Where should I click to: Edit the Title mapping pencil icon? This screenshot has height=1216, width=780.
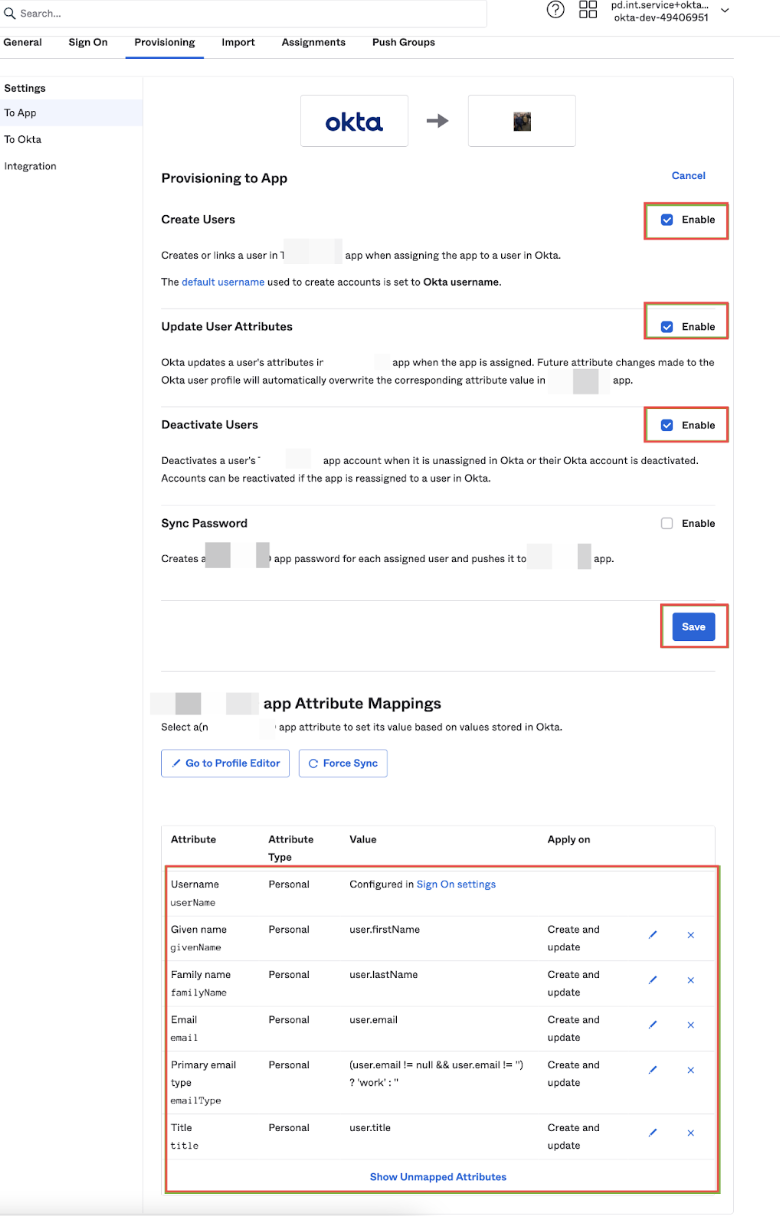pyautogui.click(x=653, y=1133)
